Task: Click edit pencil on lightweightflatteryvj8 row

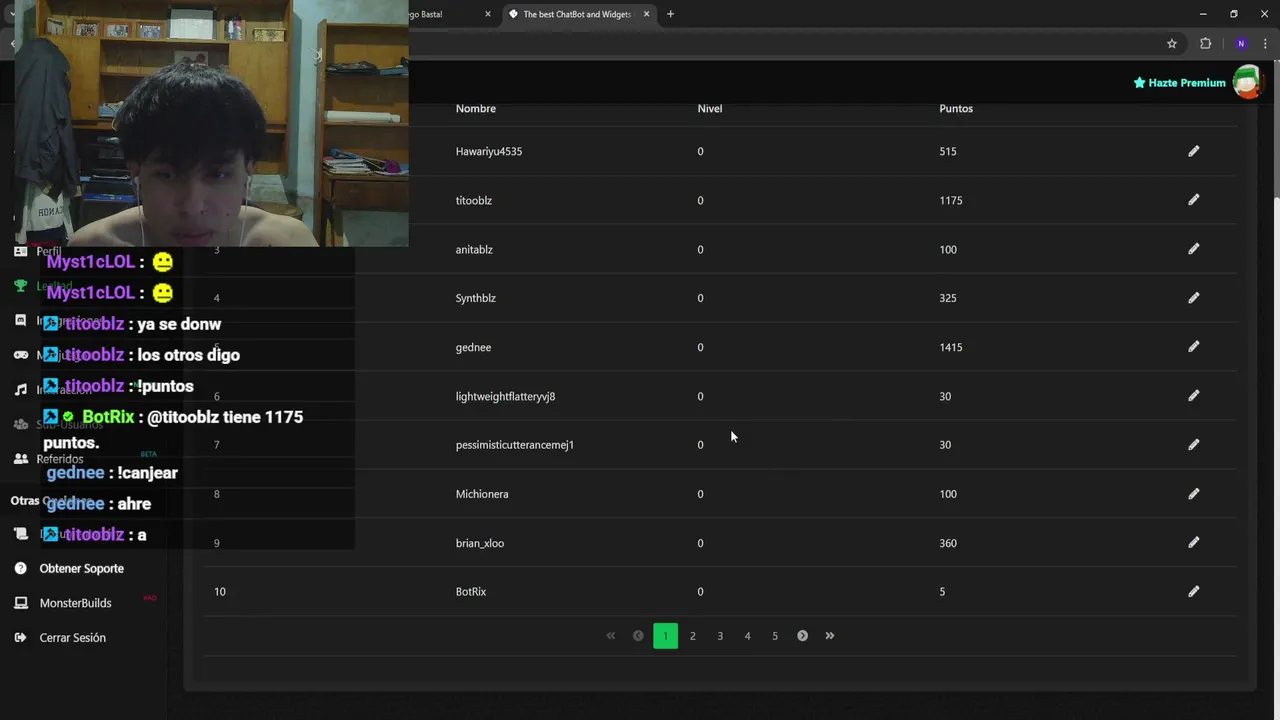Action: [1193, 396]
